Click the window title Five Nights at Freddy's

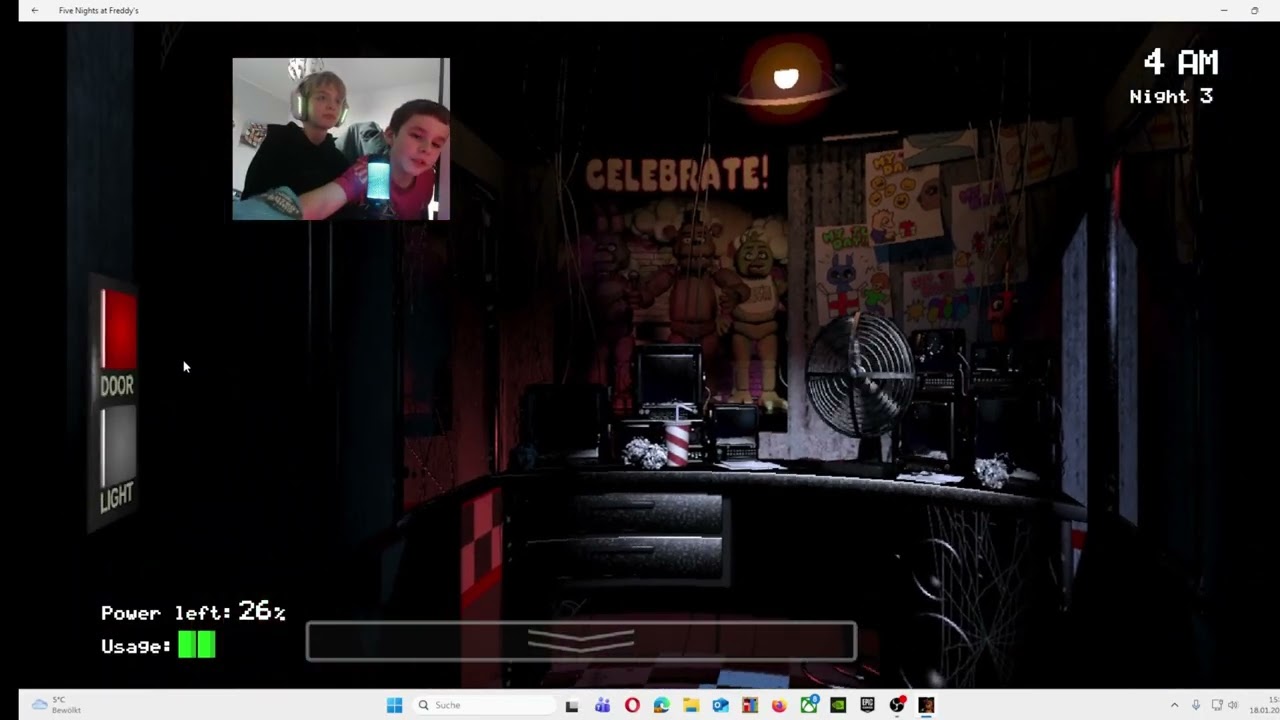tap(99, 10)
